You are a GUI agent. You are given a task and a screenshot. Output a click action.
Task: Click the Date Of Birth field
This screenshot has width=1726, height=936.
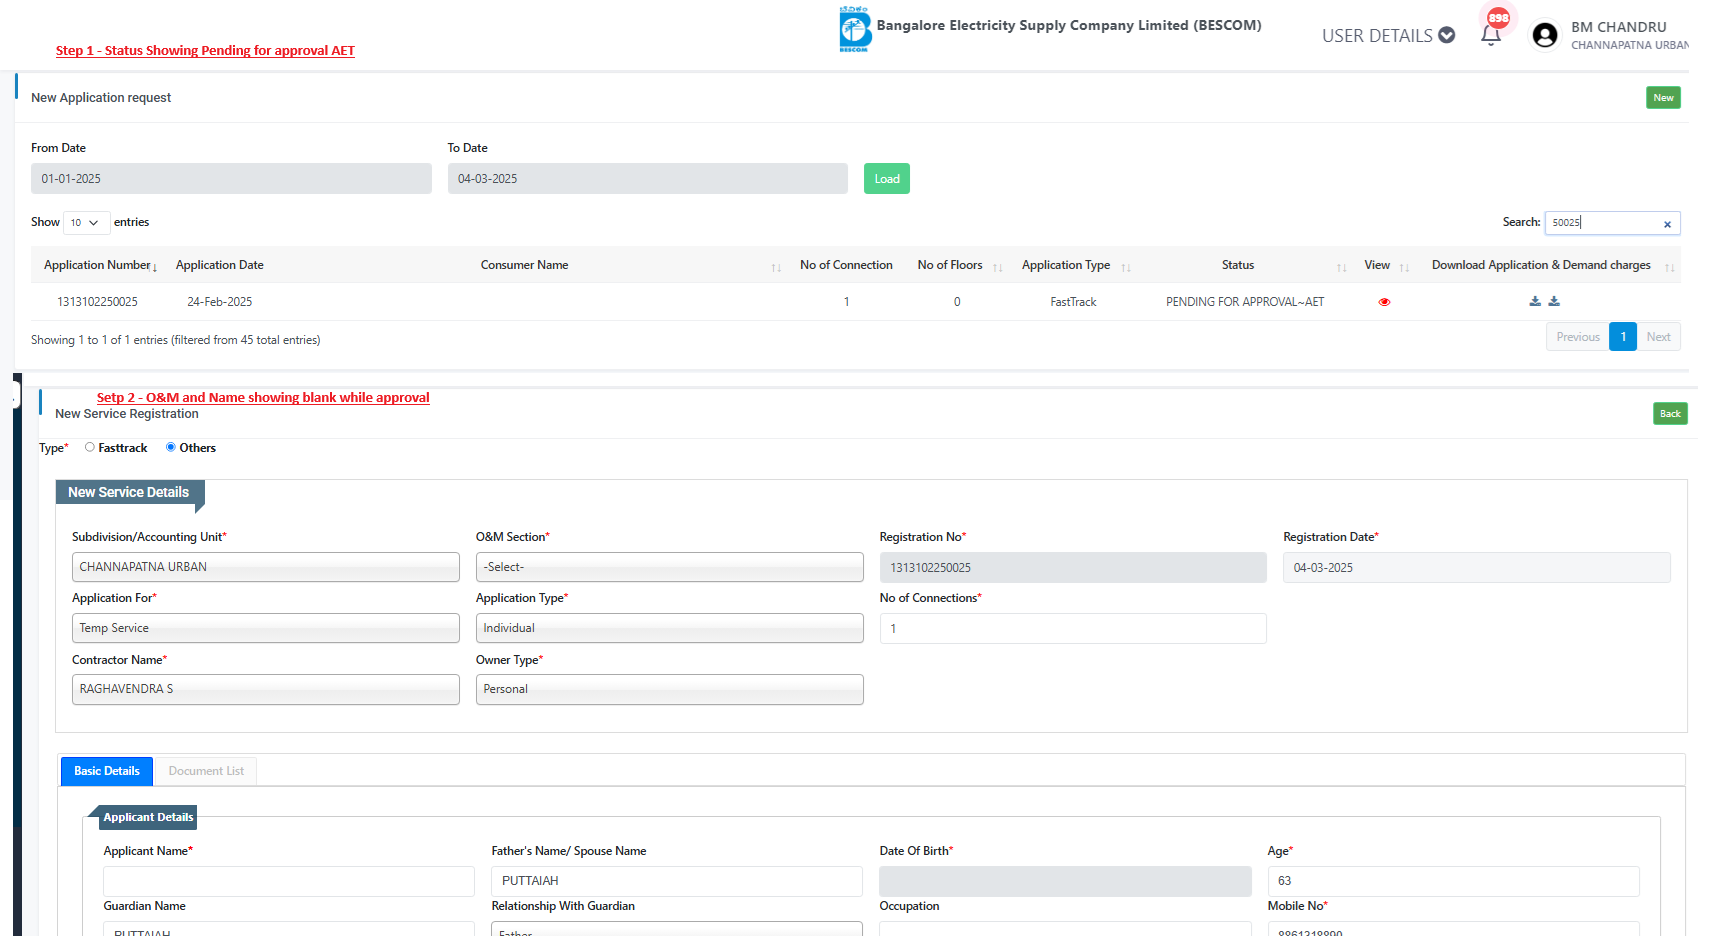point(1065,881)
